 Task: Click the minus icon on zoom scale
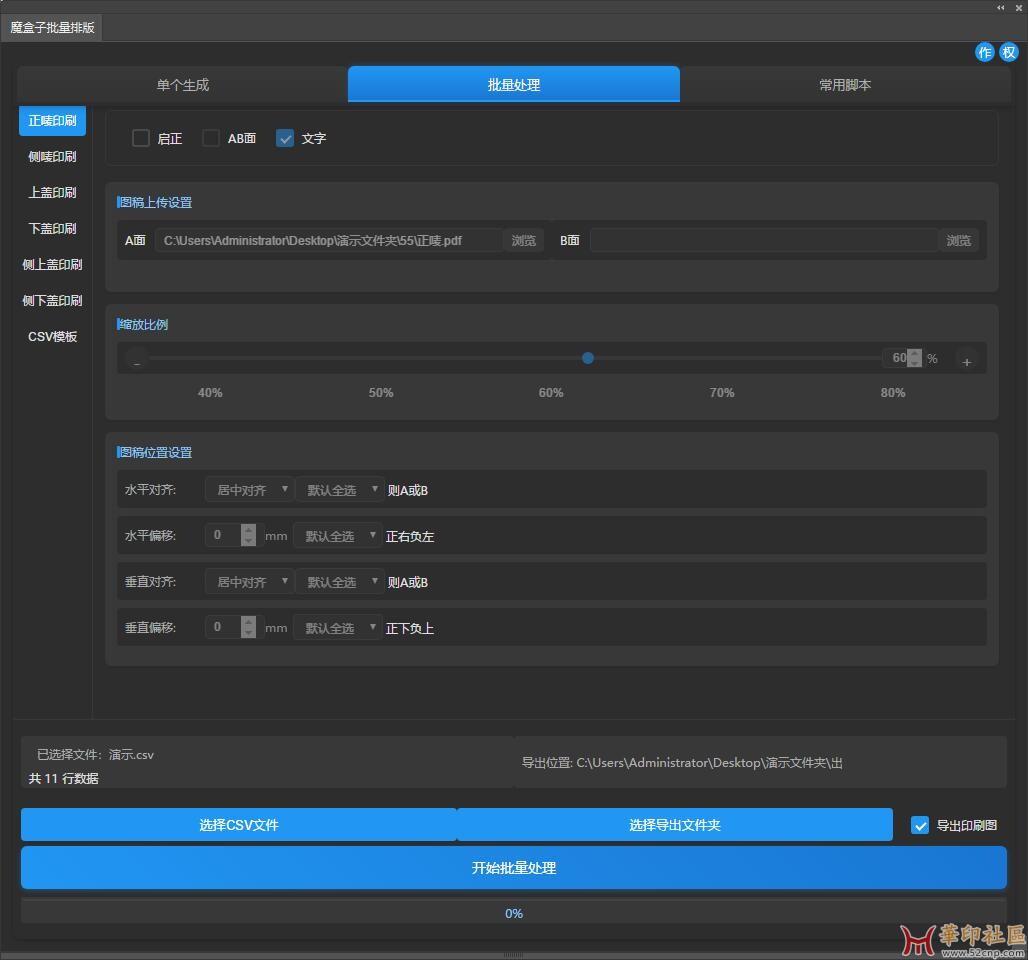tap(137, 361)
